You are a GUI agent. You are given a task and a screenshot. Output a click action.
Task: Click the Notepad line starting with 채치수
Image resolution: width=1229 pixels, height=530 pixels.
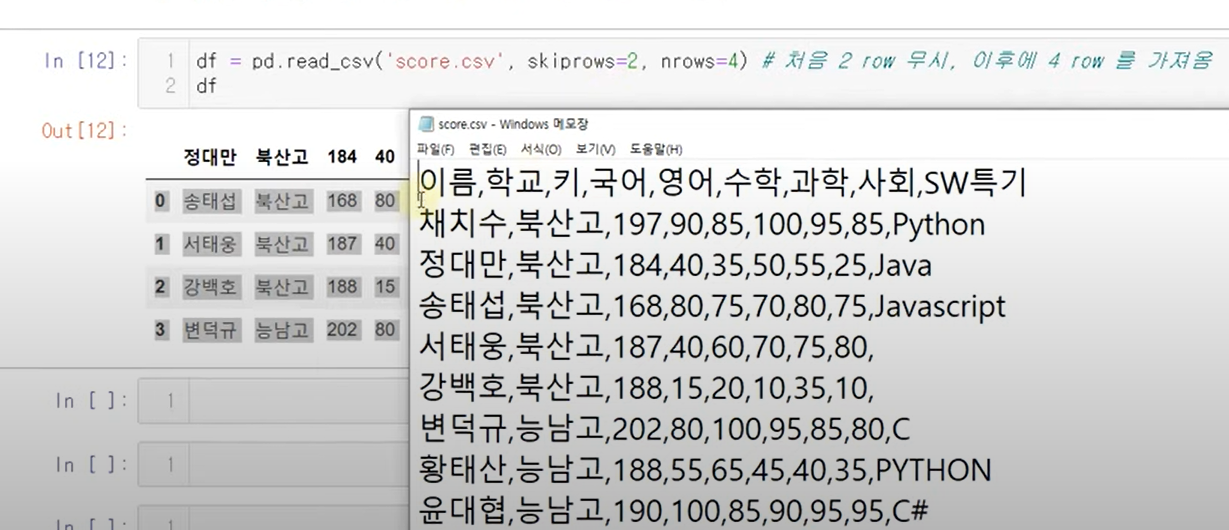[702, 224]
